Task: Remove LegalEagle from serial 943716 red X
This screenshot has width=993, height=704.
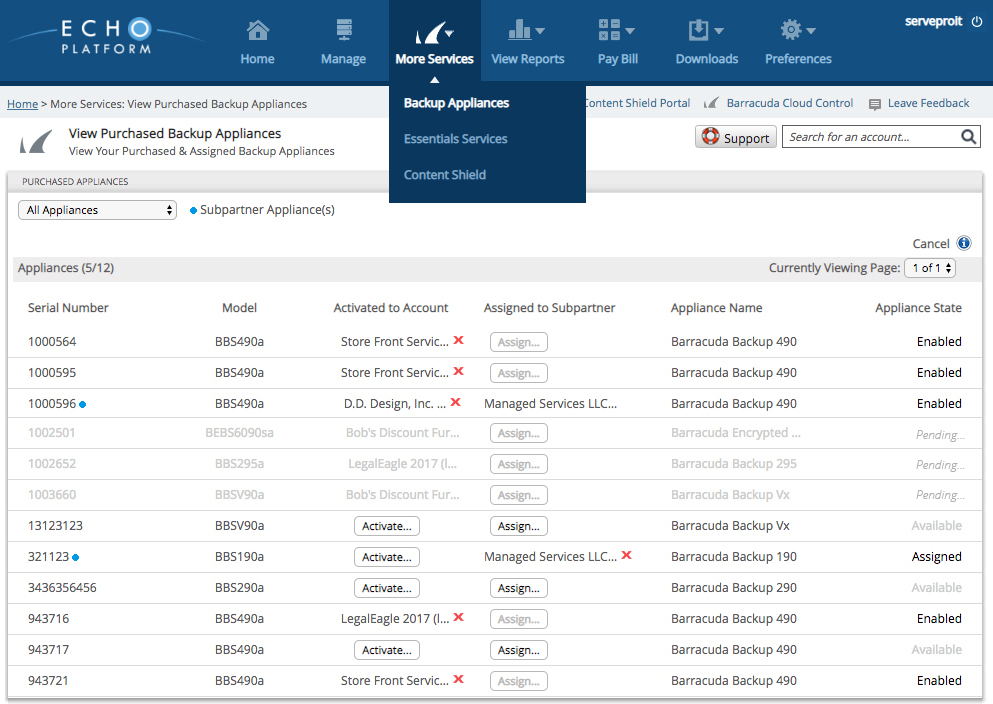Action: pos(459,617)
